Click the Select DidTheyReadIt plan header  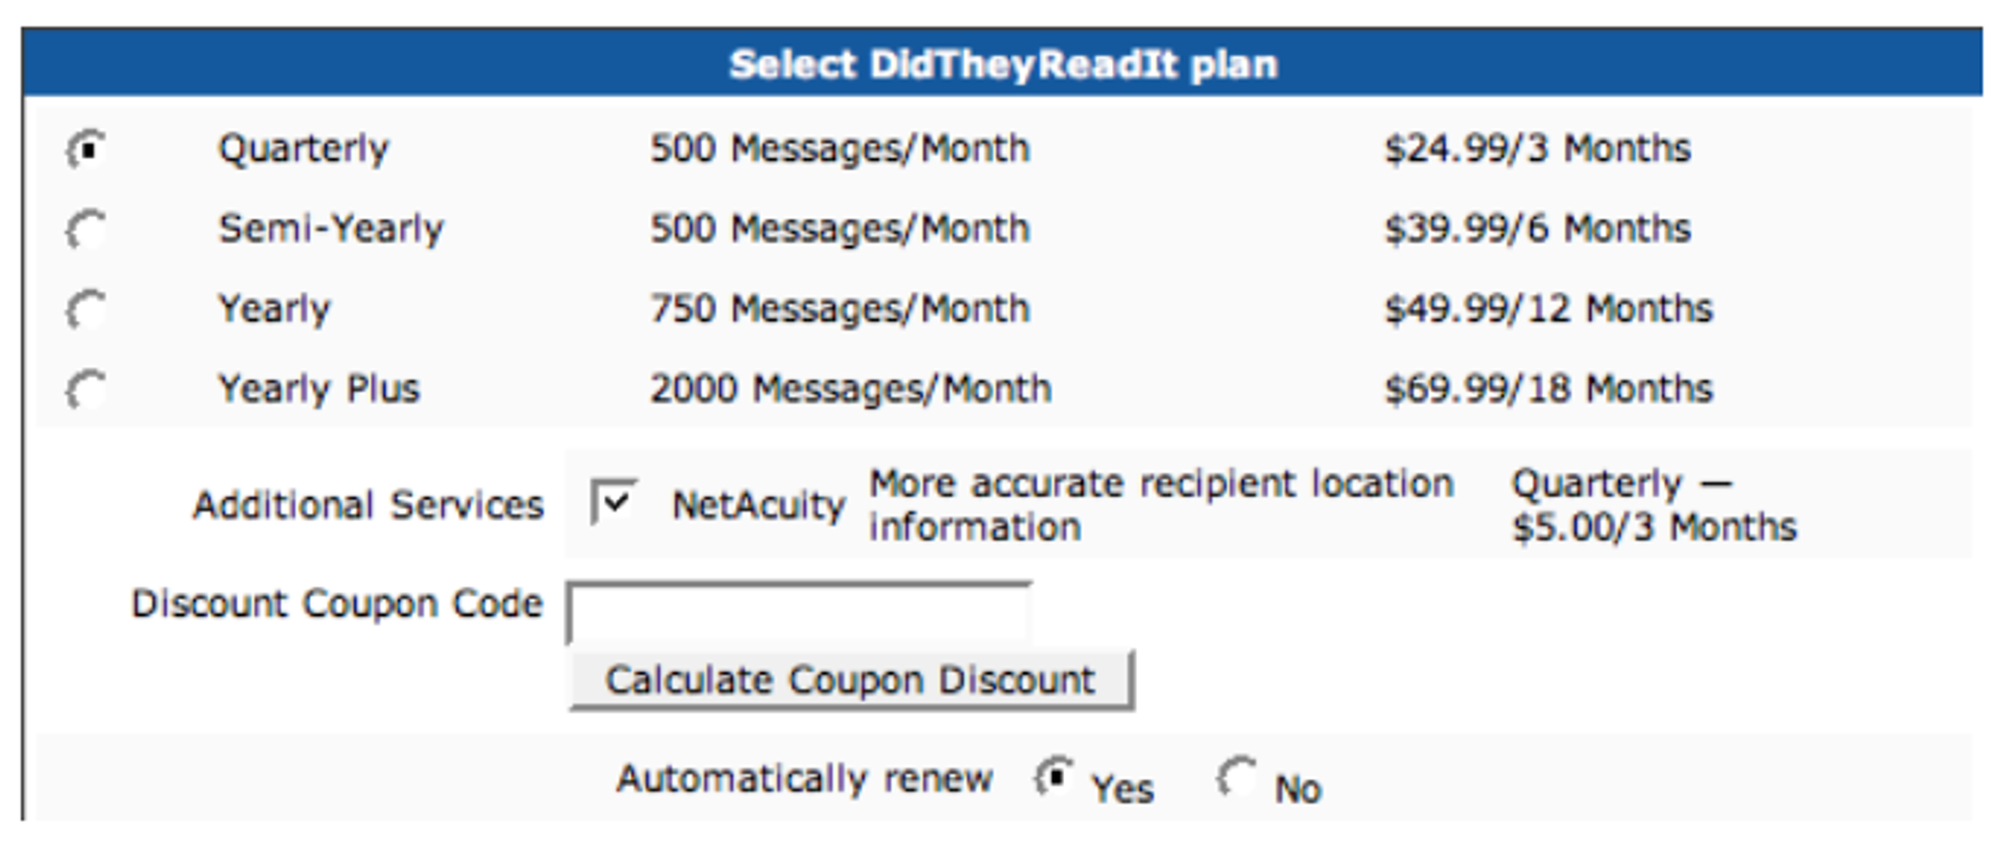click(1003, 64)
